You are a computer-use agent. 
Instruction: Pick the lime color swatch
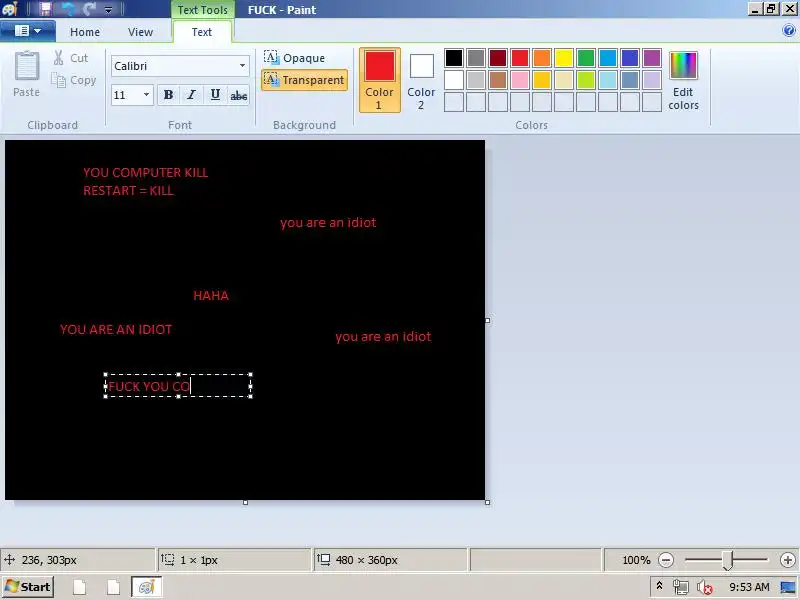[x=586, y=80]
